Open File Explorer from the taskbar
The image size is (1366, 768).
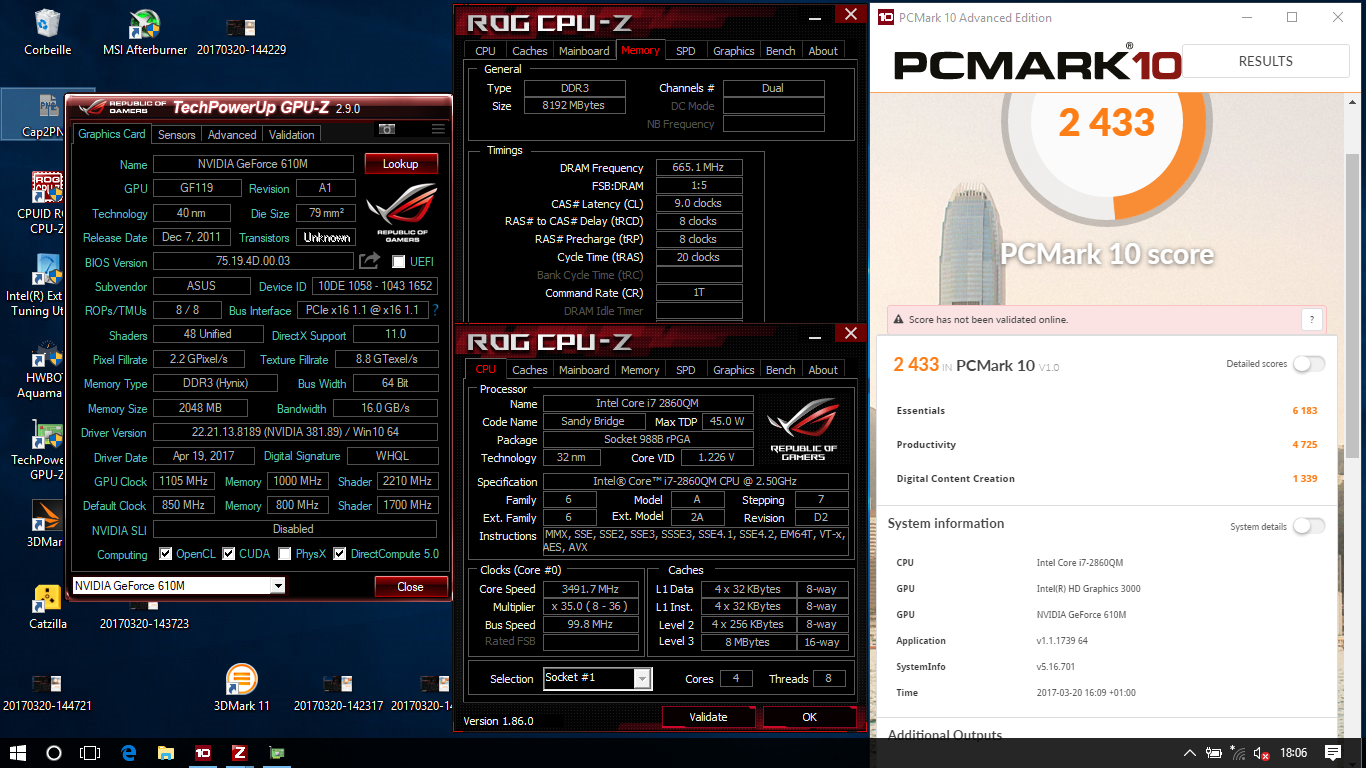click(x=165, y=753)
